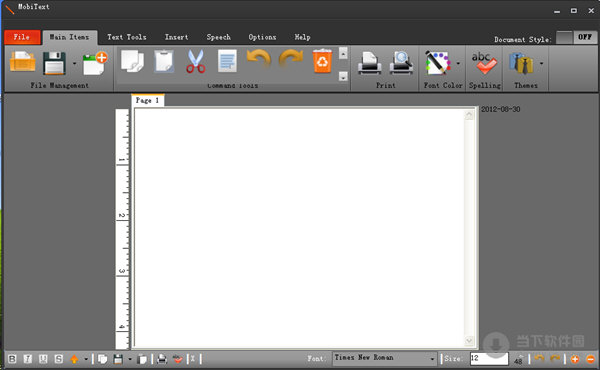600x370 pixels.
Task: Open the Insert tab
Action: pyautogui.click(x=176, y=37)
